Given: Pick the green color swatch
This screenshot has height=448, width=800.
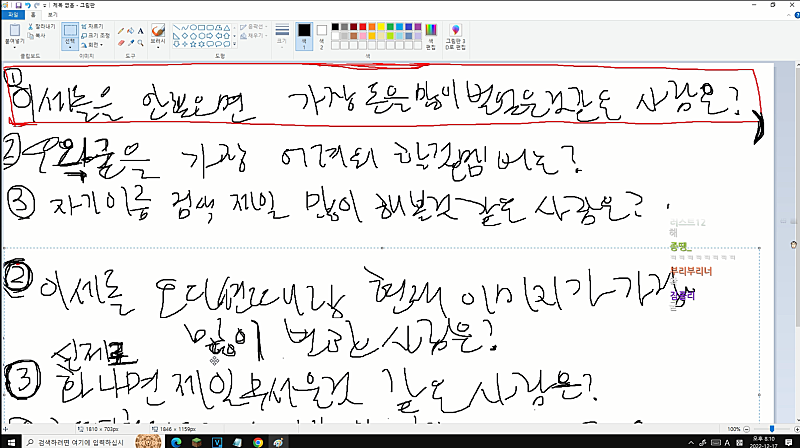Looking at the screenshot, I should coord(390,27).
